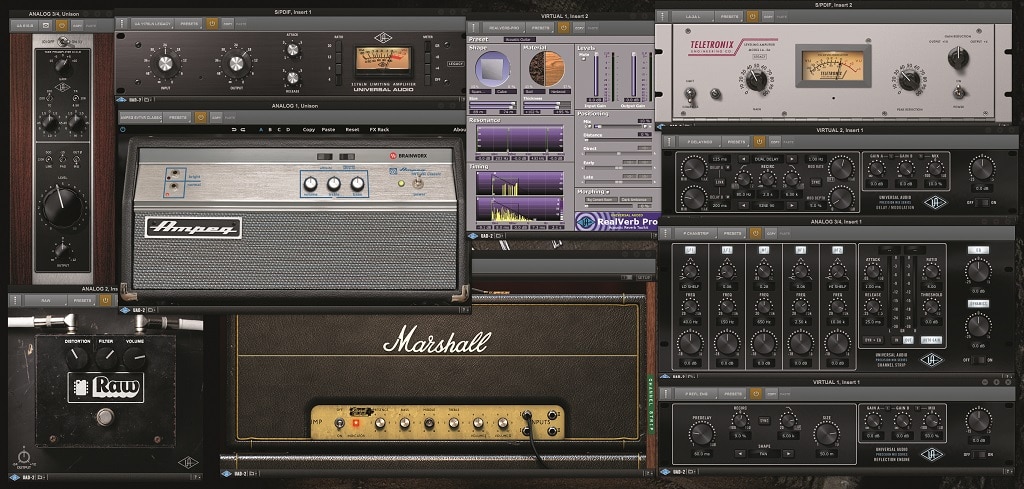Viewport: 1024px width, 489px height.
Task: Open Presets dropdown in Delay/Mod window
Action: tap(737, 141)
